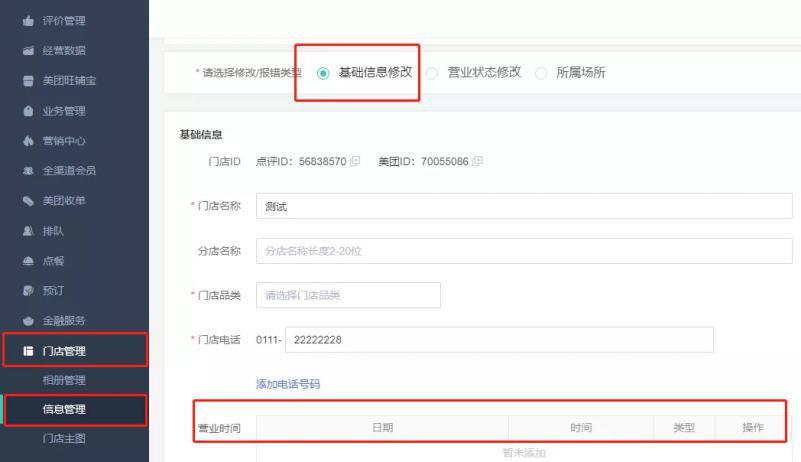Open 经营数据 in the sidebar
The image size is (801, 462).
pyautogui.click(x=64, y=51)
